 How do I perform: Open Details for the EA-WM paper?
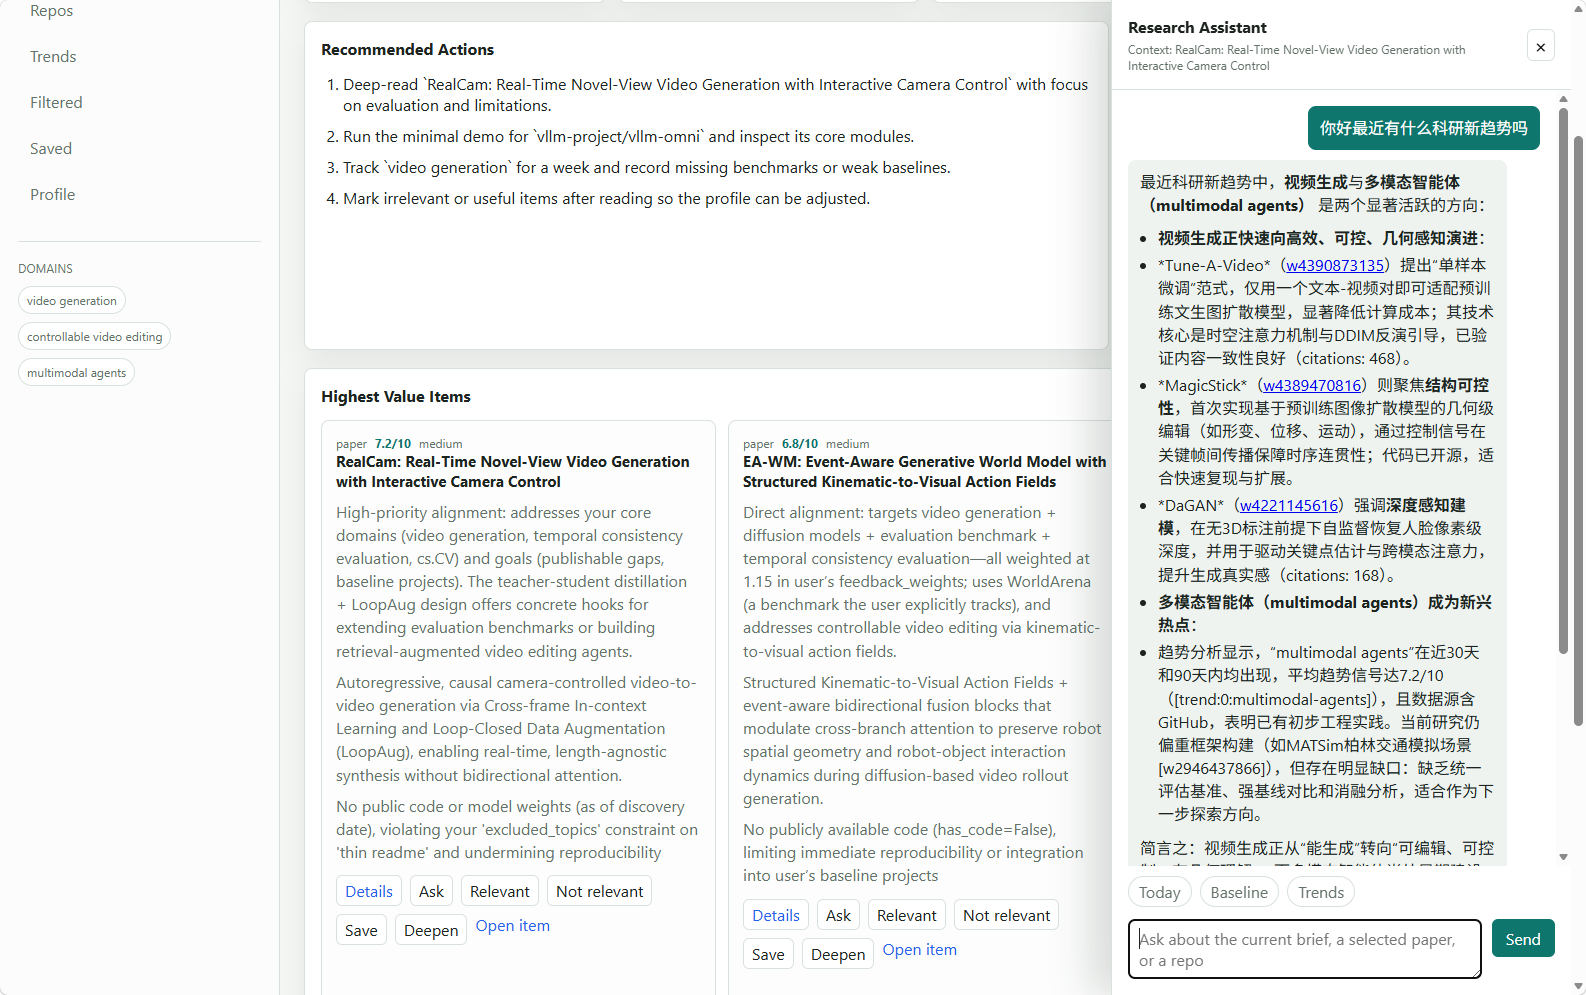[776, 915]
